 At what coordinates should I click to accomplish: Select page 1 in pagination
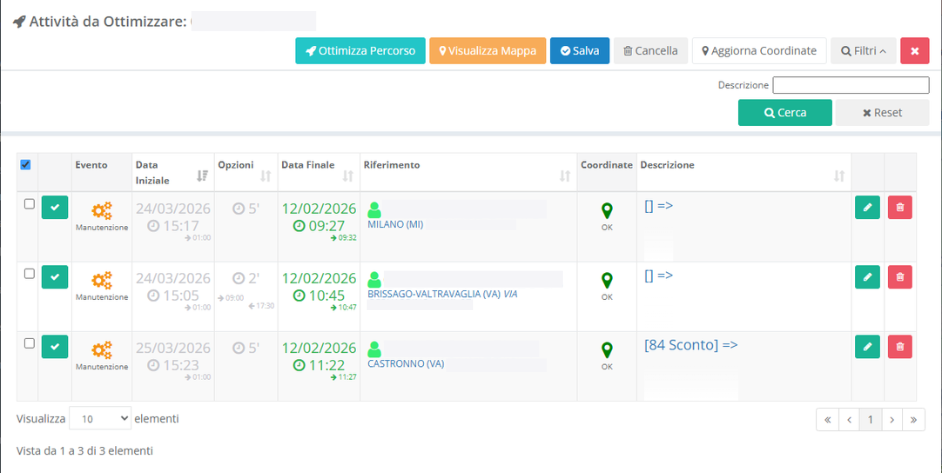click(x=870, y=420)
